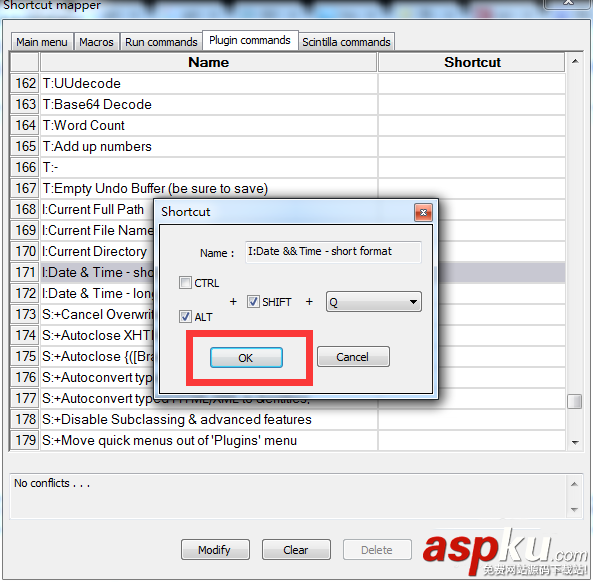Image resolution: width=593 pixels, height=582 pixels.
Task: Open the Run commands tab
Action: [x=161, y=42]
